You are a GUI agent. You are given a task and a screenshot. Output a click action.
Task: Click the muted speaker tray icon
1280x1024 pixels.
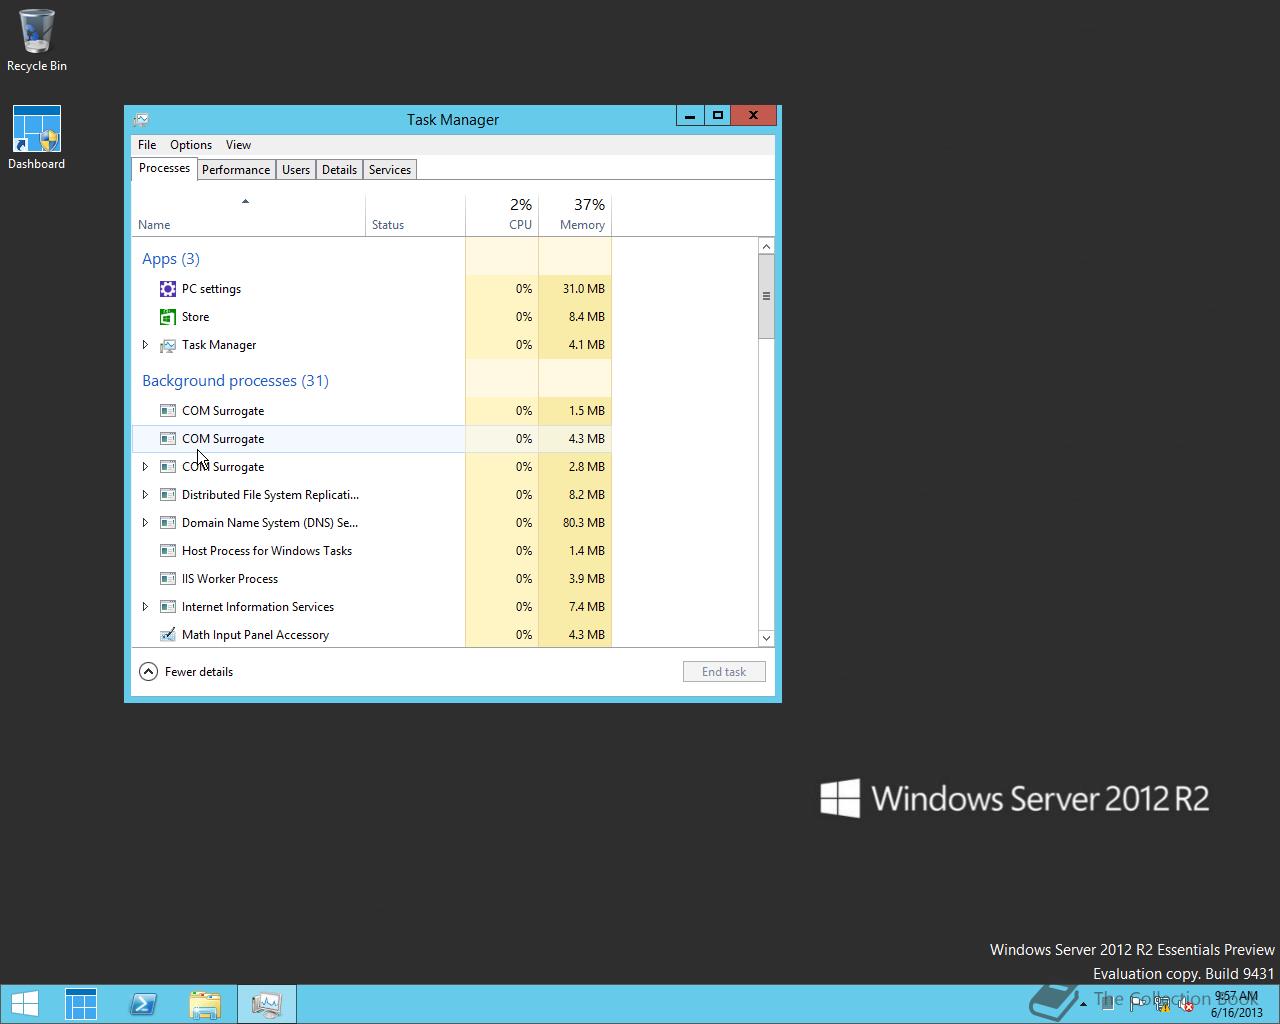point(1186,1005)
